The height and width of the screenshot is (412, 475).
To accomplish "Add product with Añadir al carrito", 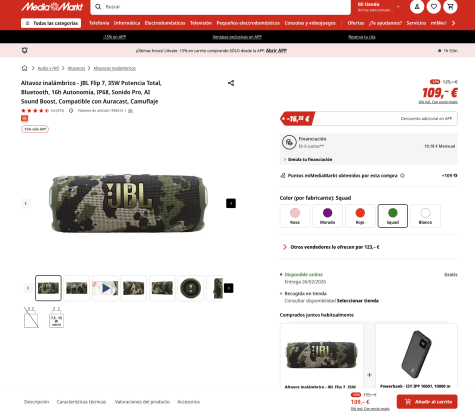I will click(x=427, y=402).
